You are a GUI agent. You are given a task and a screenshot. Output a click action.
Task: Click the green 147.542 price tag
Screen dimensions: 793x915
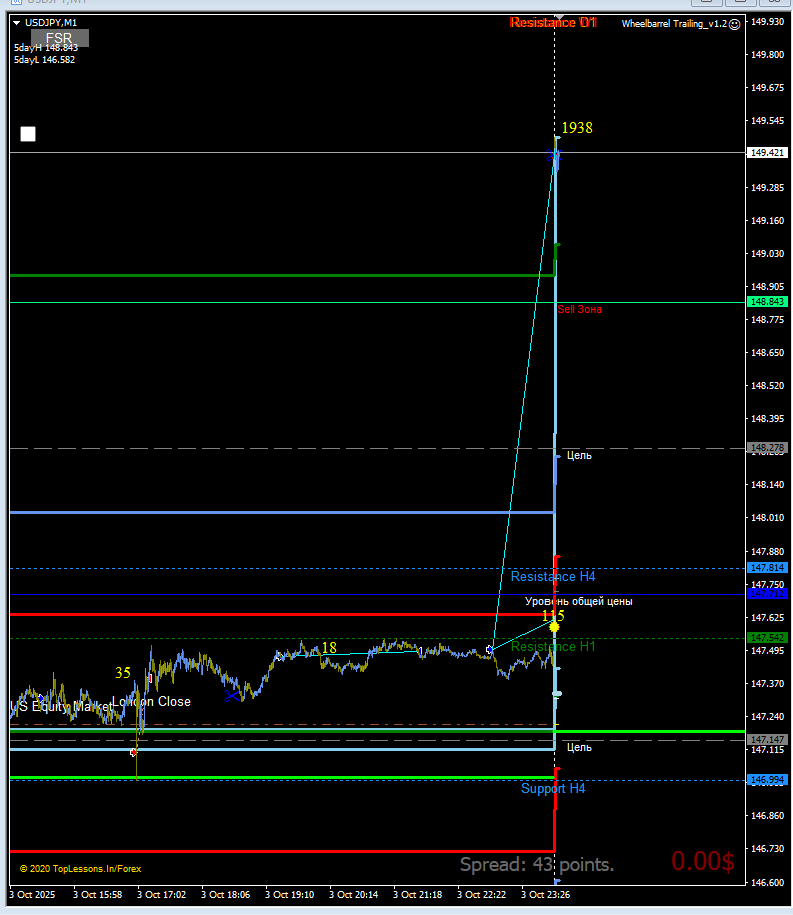pos(767,638)
